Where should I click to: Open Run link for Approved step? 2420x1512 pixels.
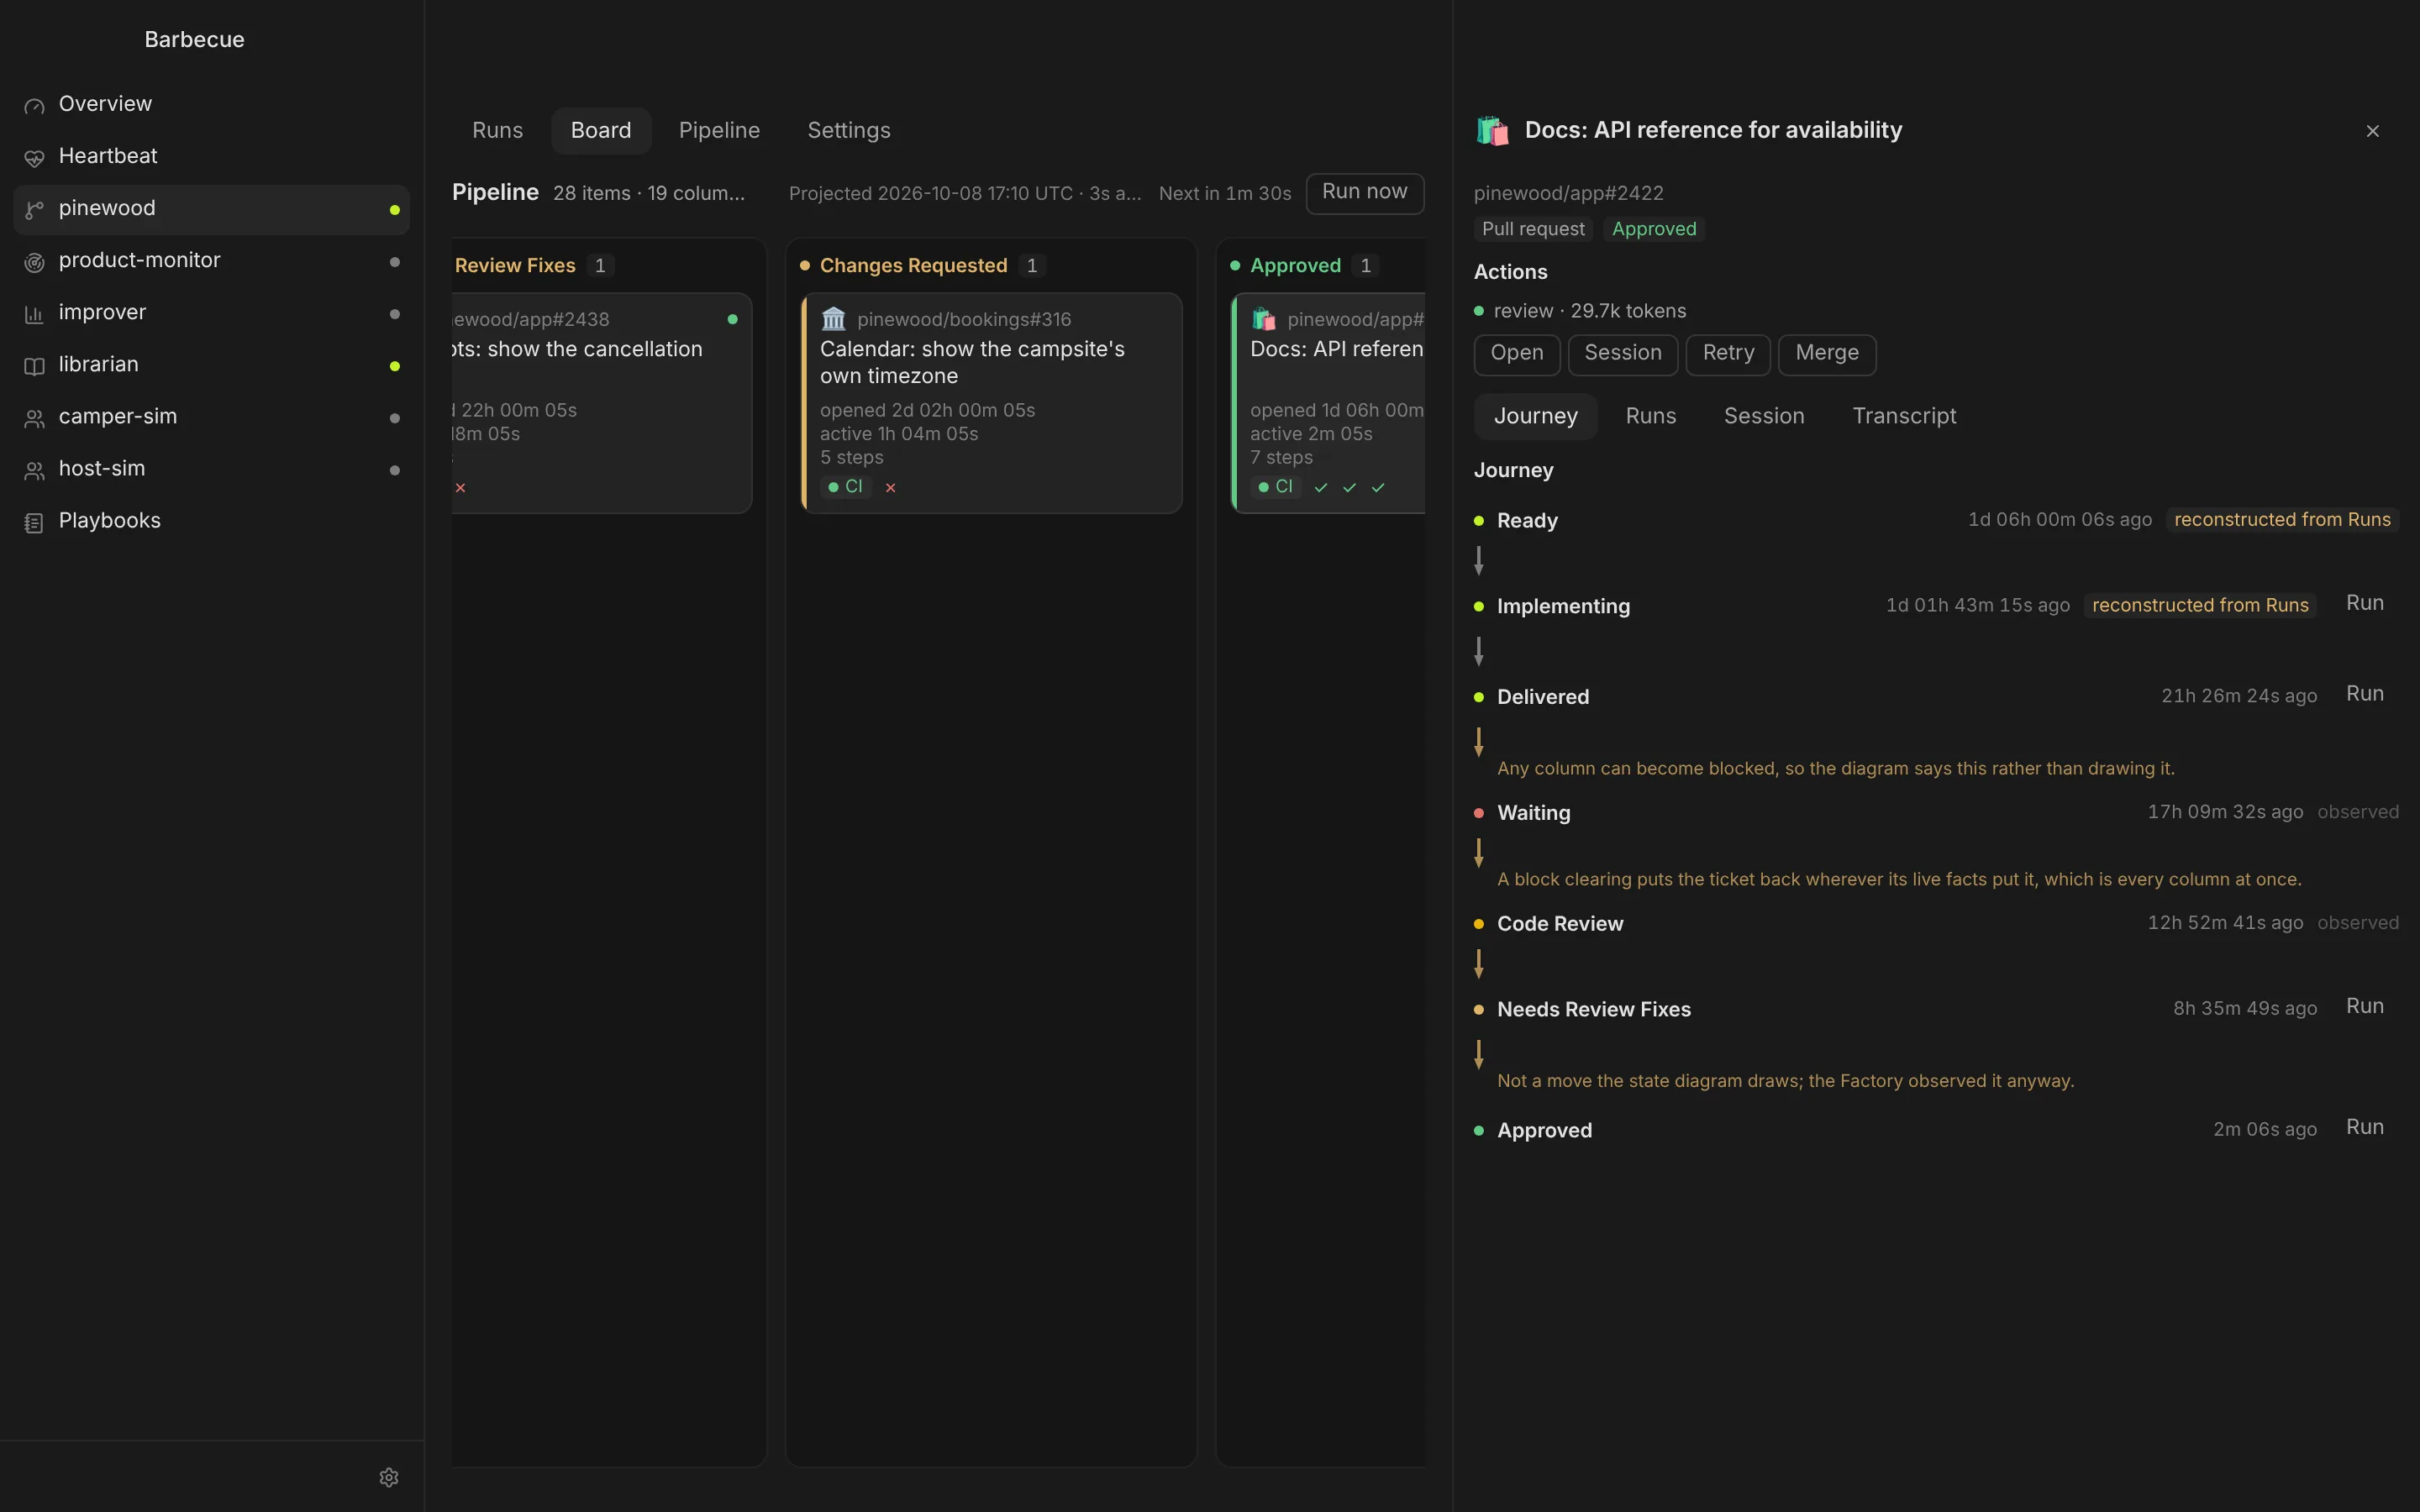2364,1128
